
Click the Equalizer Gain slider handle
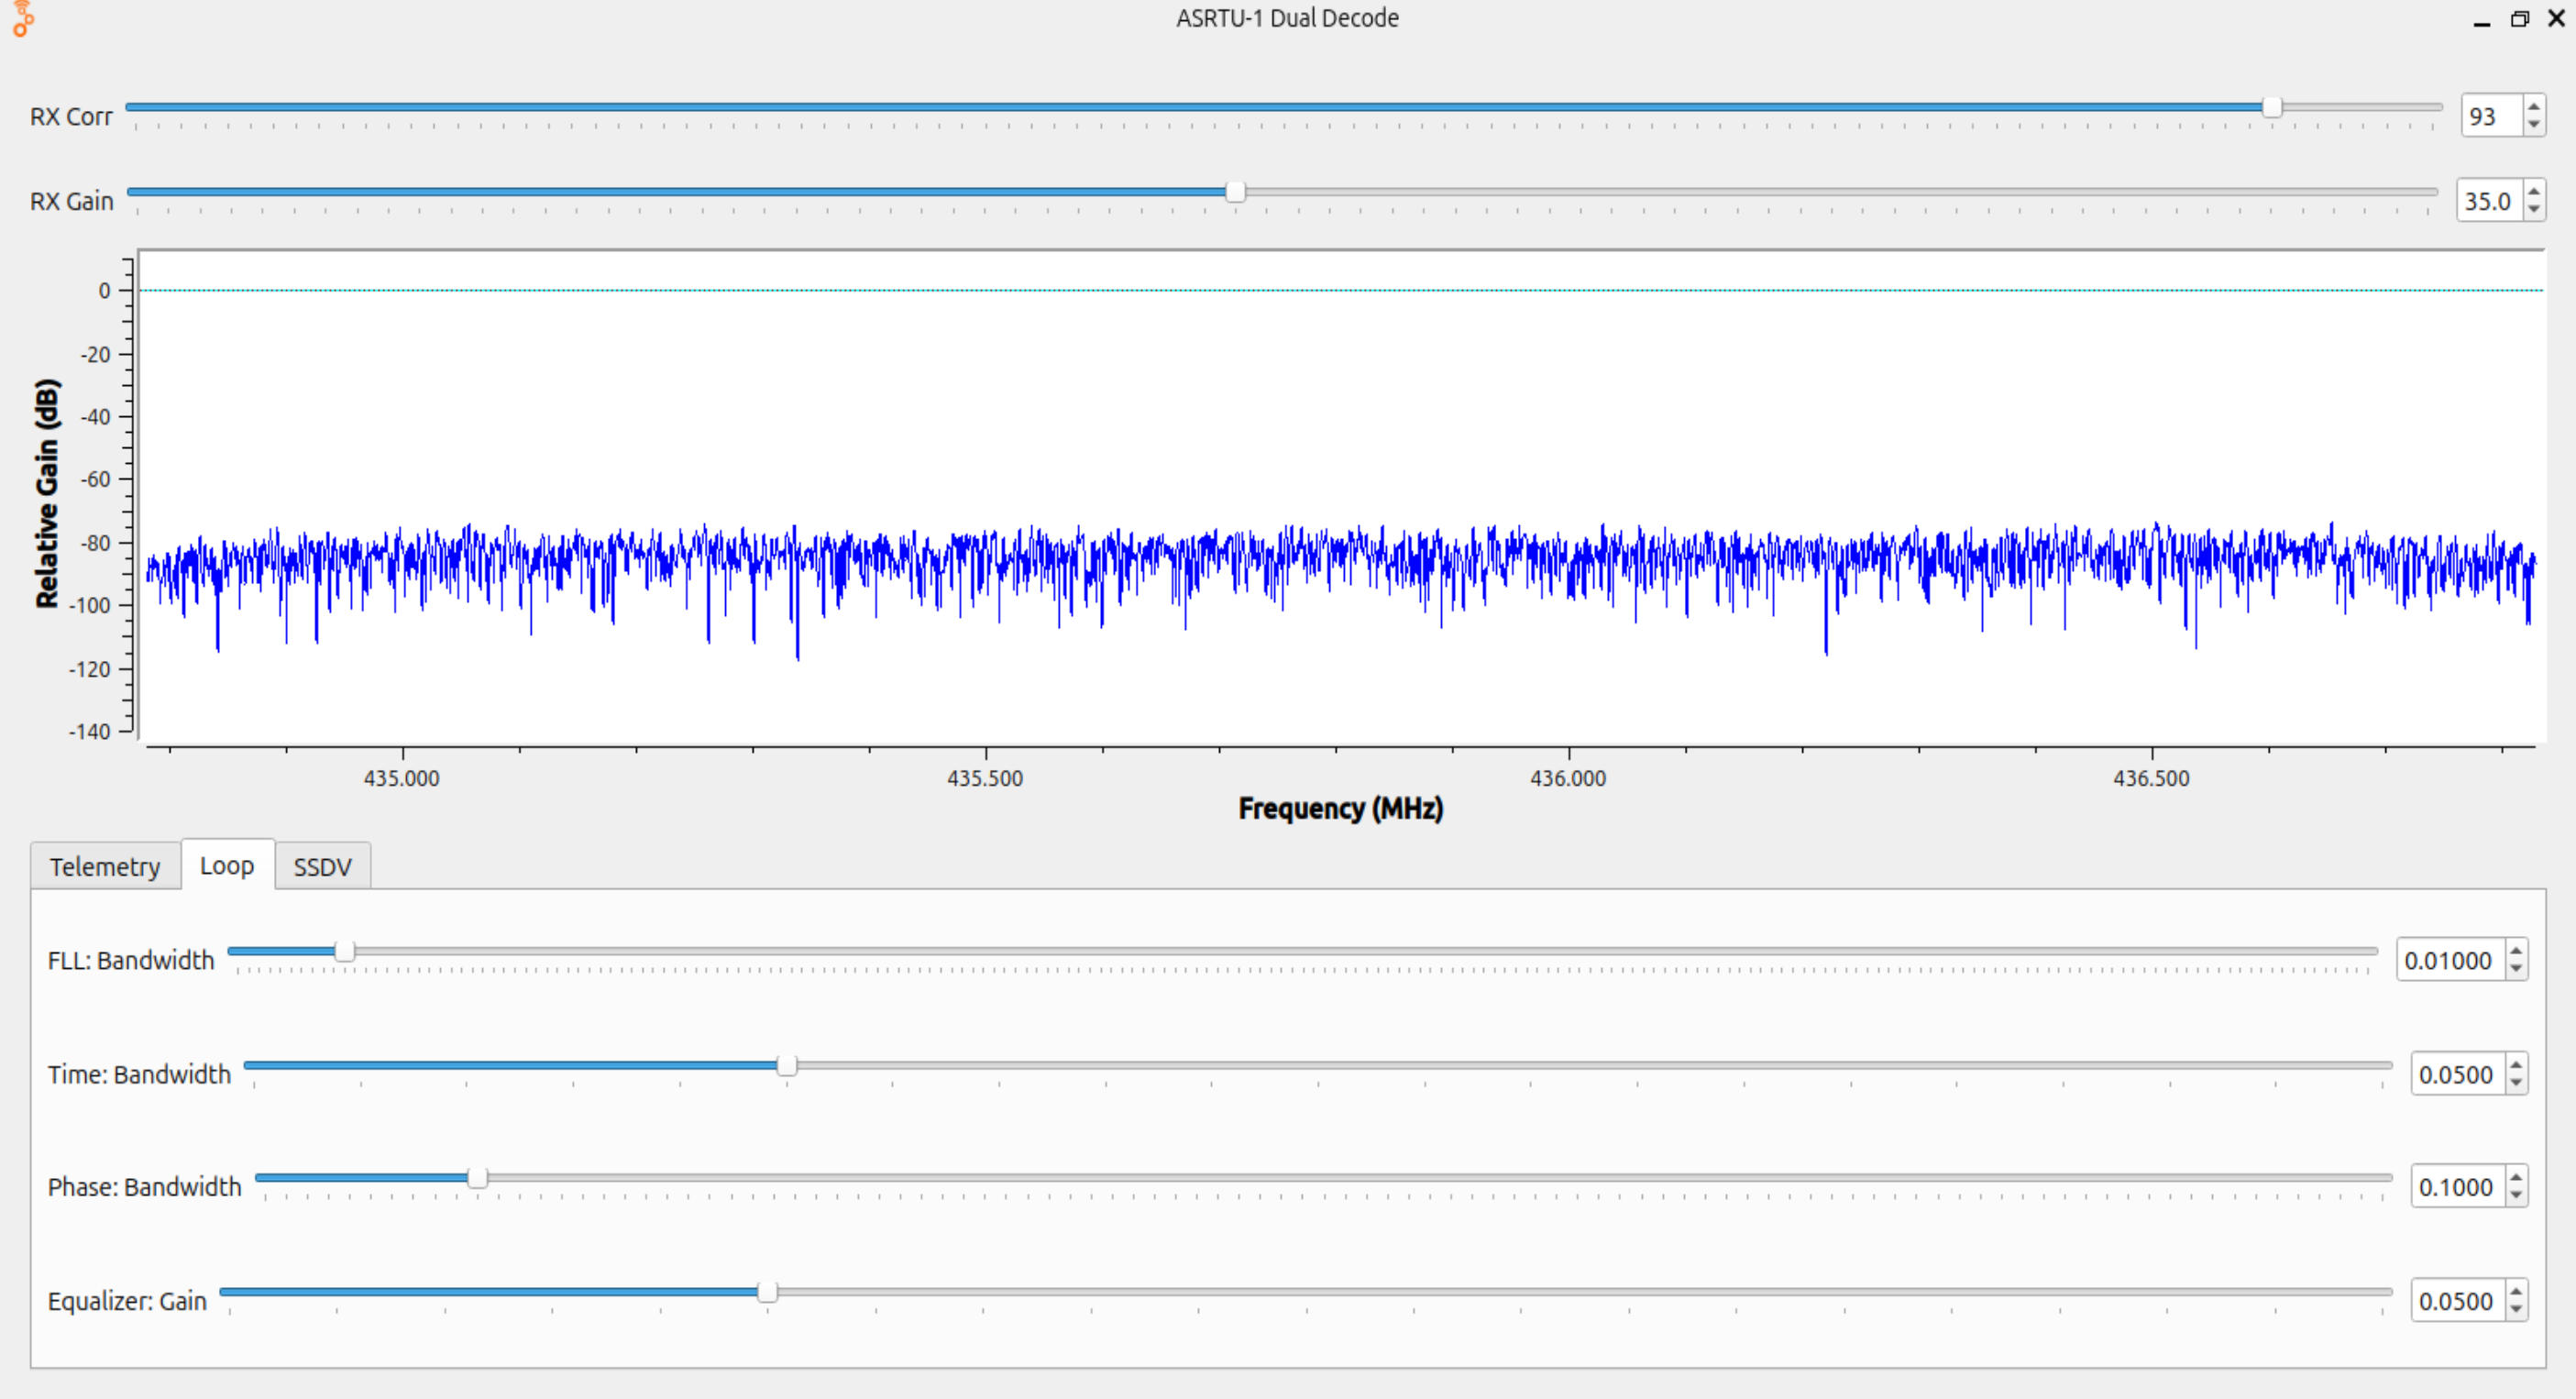pos(767,1292)
